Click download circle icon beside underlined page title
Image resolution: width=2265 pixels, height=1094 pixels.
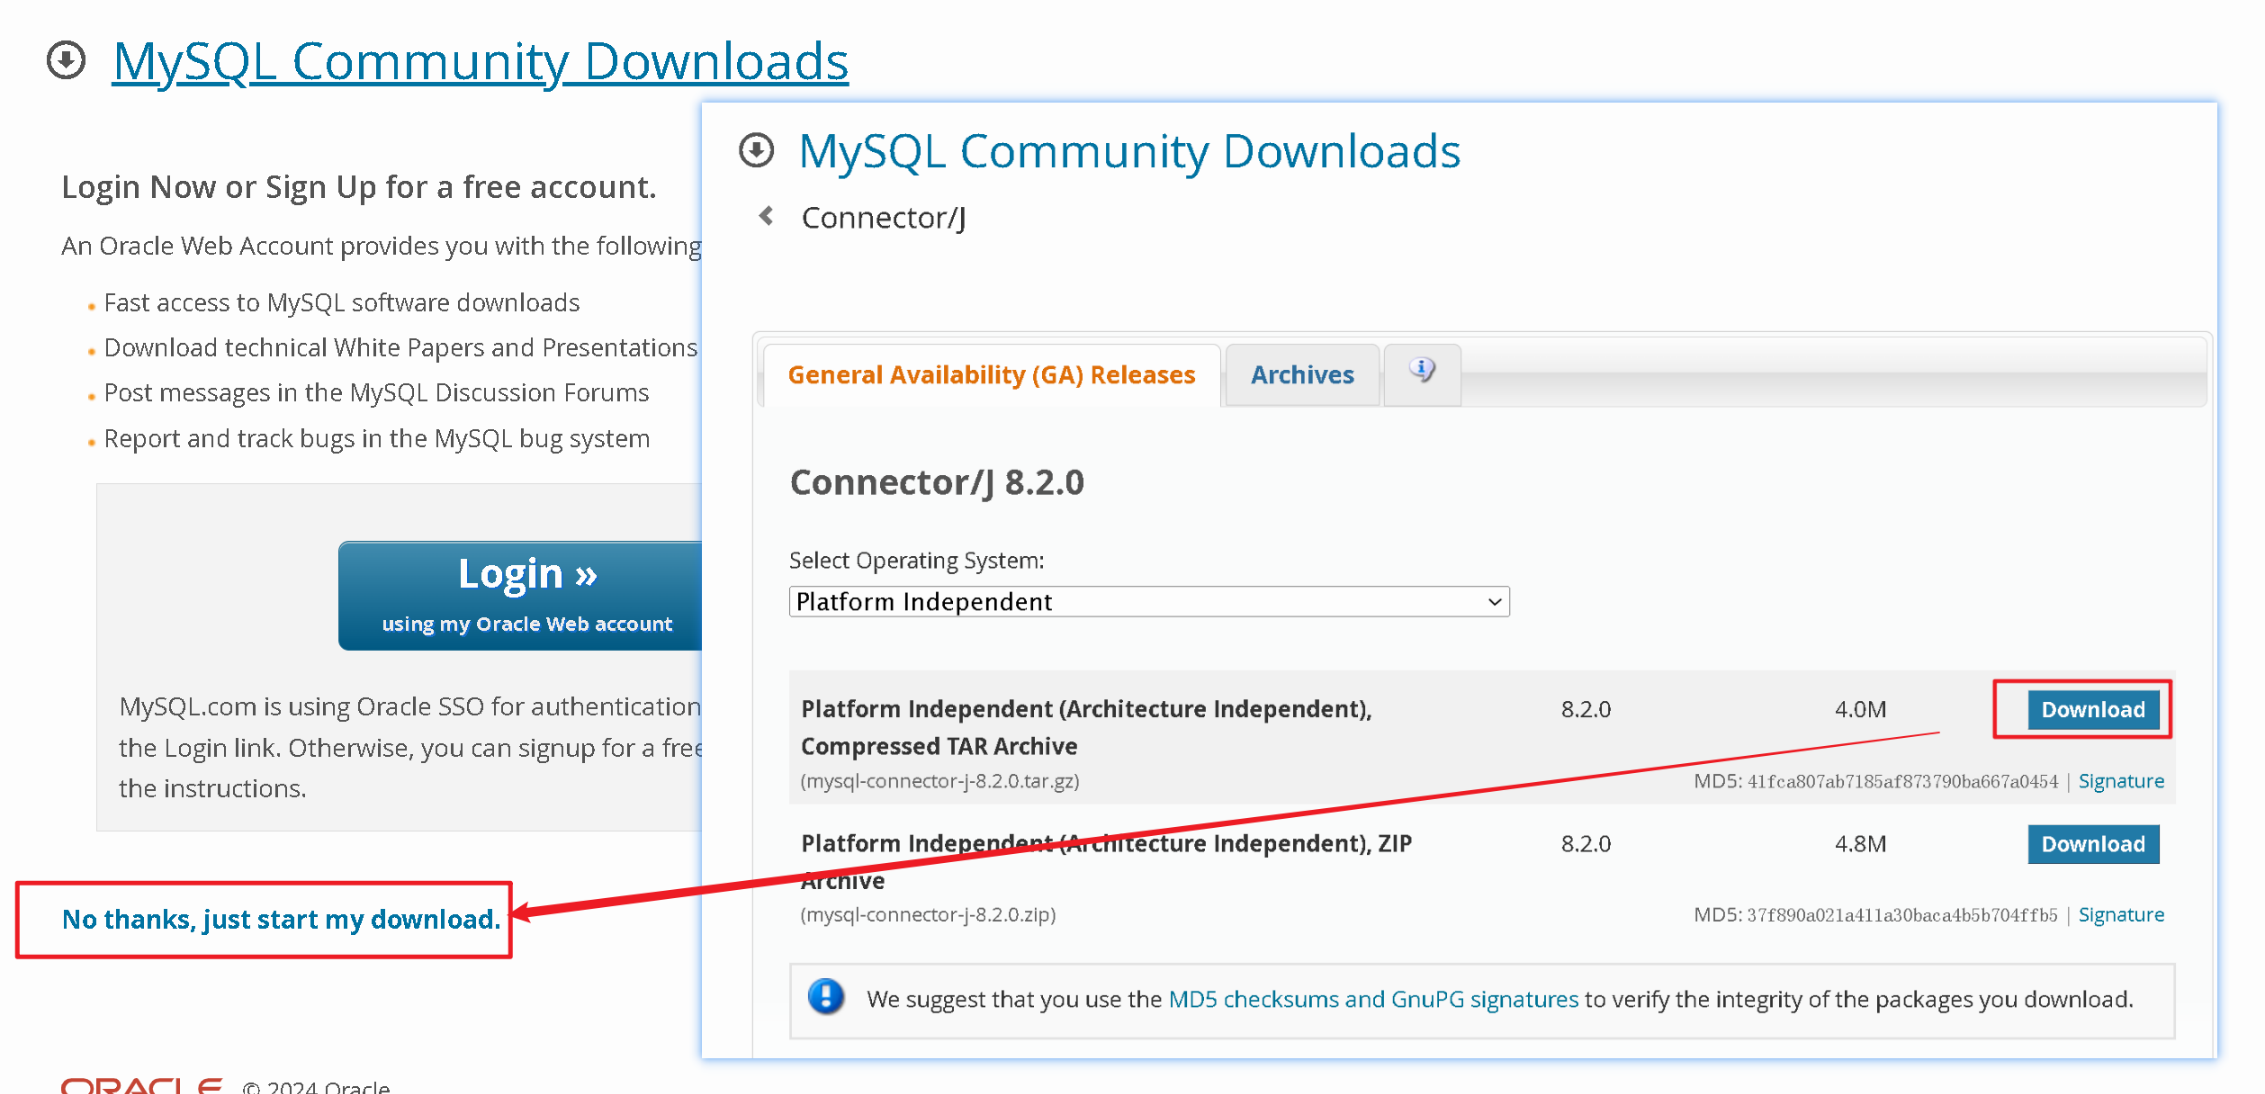[66, 60]
